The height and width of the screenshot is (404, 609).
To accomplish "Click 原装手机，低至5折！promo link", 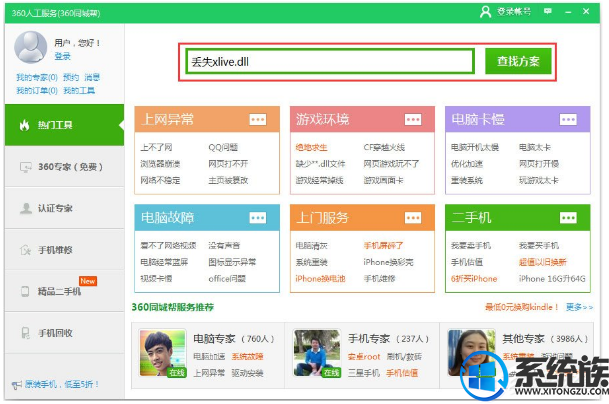I will point(62,385).
